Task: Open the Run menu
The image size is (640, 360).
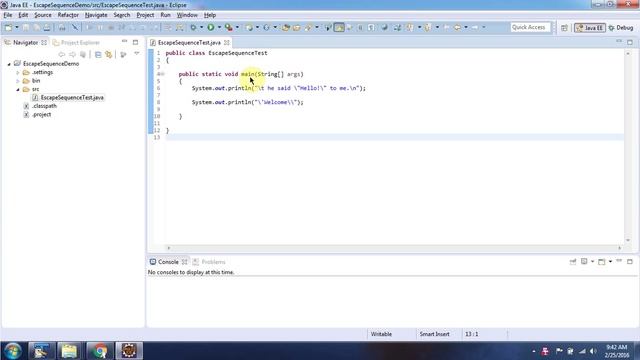Action: [165, 15]
